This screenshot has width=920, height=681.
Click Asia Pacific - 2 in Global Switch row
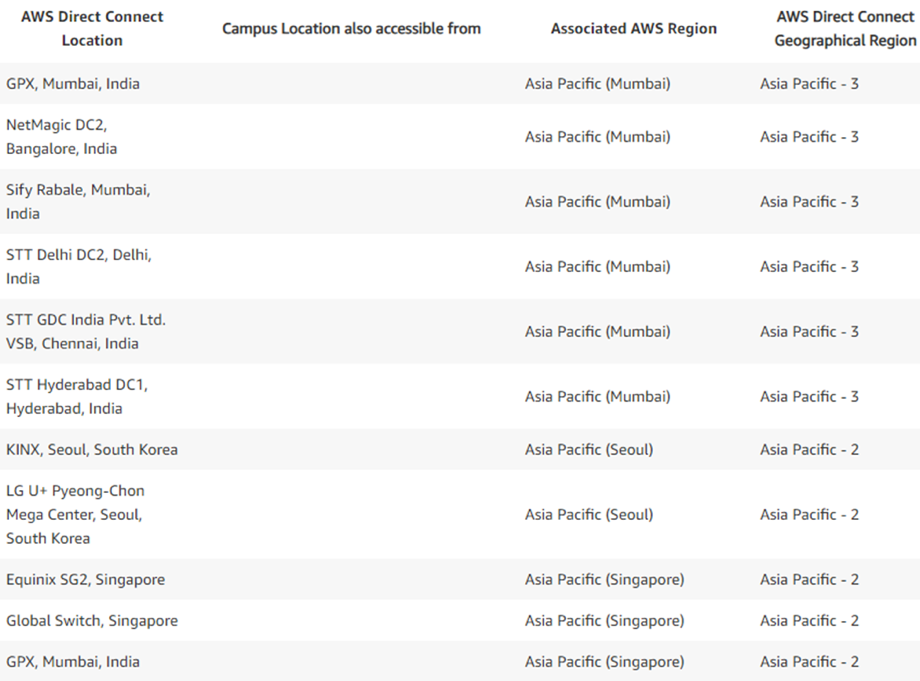pyautogui.click(x=810, y=621)
